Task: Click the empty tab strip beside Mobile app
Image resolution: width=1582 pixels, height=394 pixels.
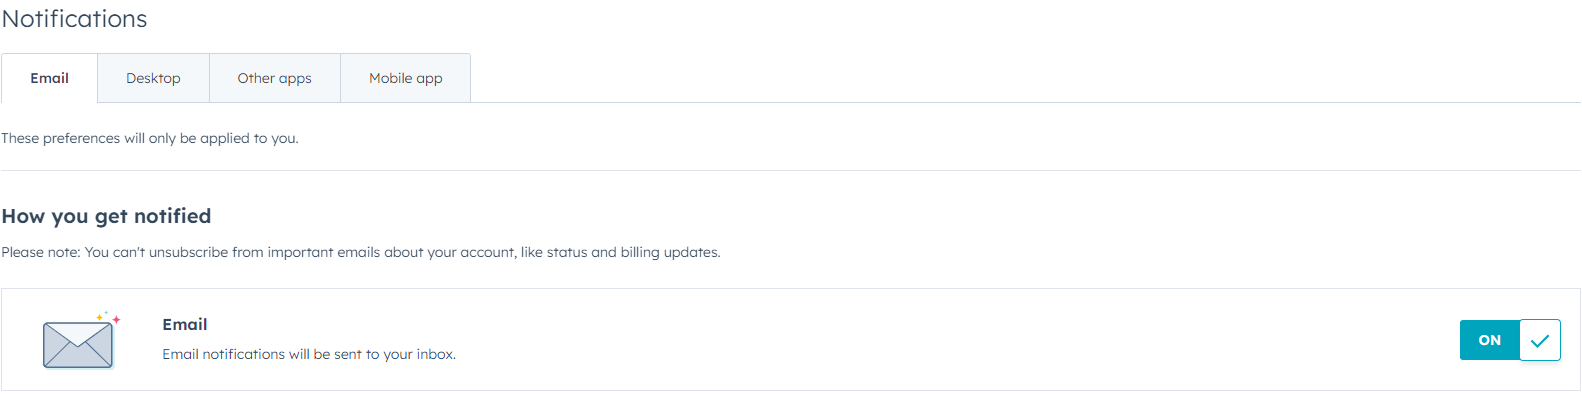Action: click(1025, 78)
